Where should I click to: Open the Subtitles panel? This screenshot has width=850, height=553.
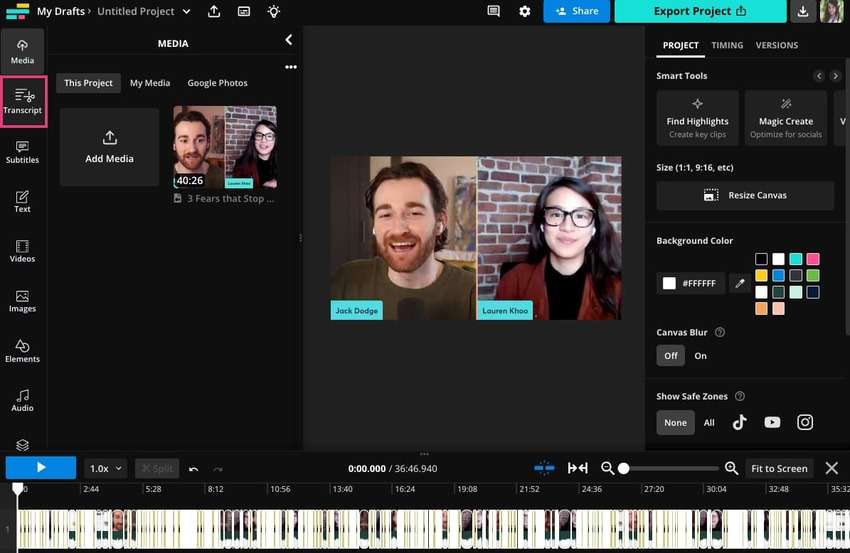22,152
